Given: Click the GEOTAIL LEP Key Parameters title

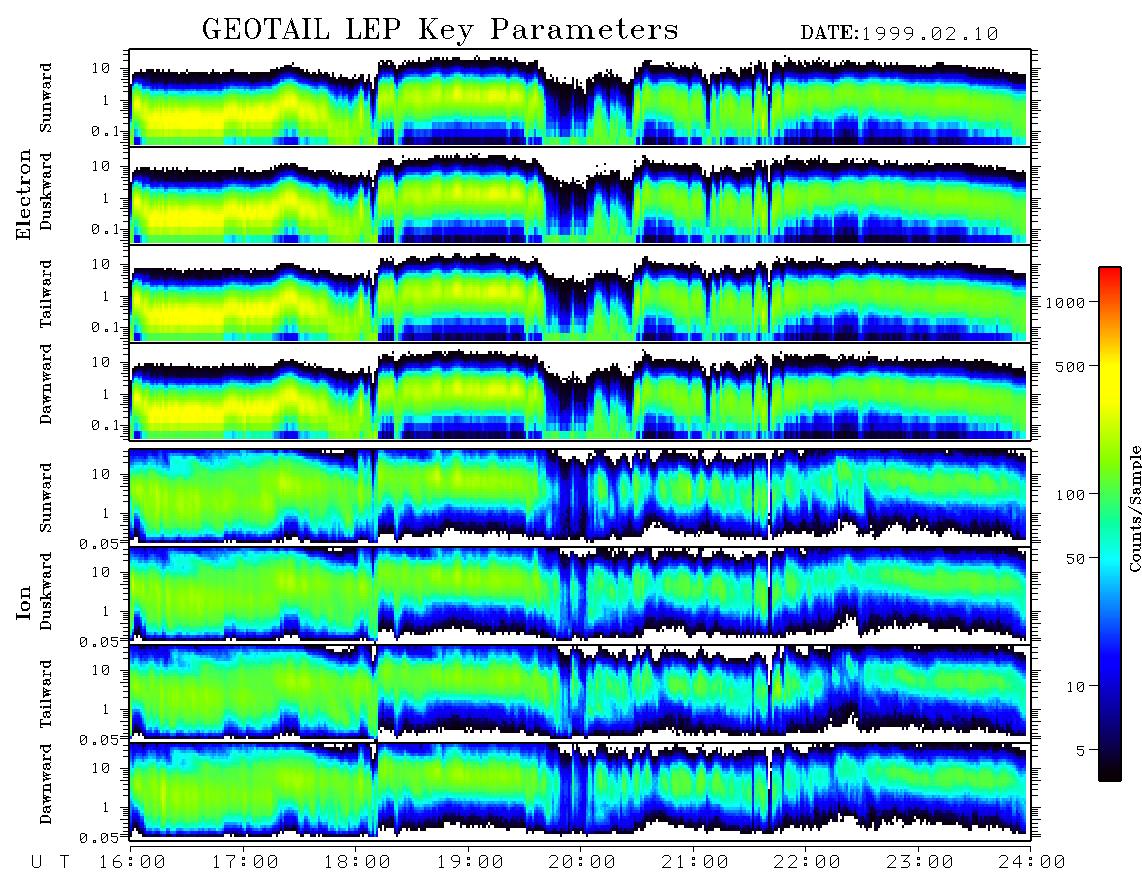Looking at the screenshot, I should click(x=440, y=30).
